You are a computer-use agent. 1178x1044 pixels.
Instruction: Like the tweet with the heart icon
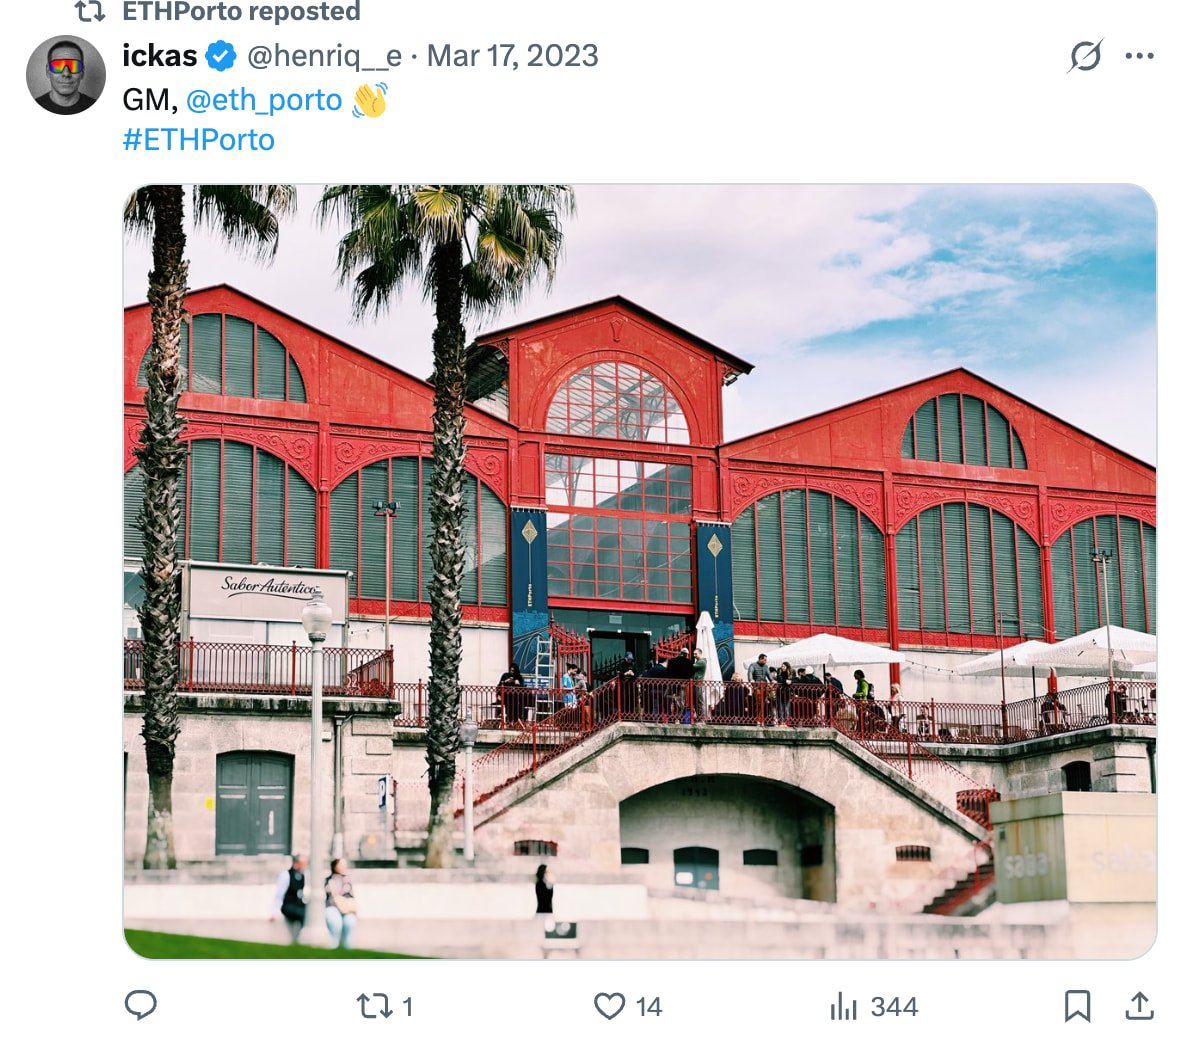609,1006
